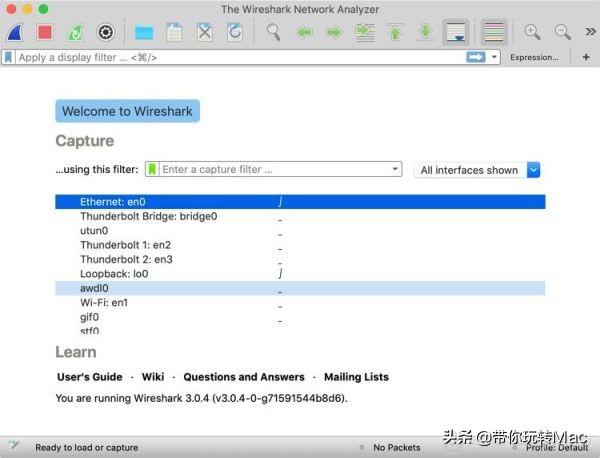Select Thunderbolt 2: en3 interface
This screenshot has width=600, height=458.
pyautogui.click(x=300, y=259)
